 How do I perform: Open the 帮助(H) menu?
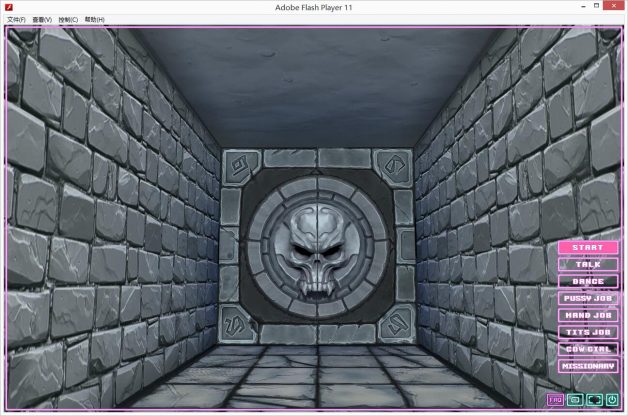coord(94,19)
